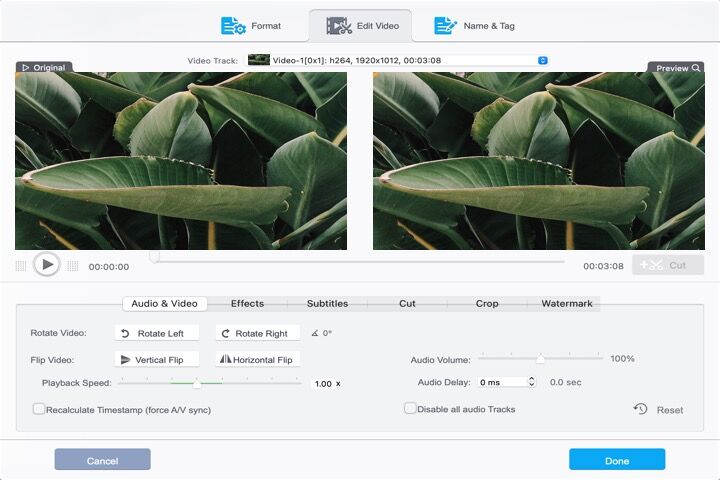
Task: Open the Watermark tab
Action: [567, 304]
